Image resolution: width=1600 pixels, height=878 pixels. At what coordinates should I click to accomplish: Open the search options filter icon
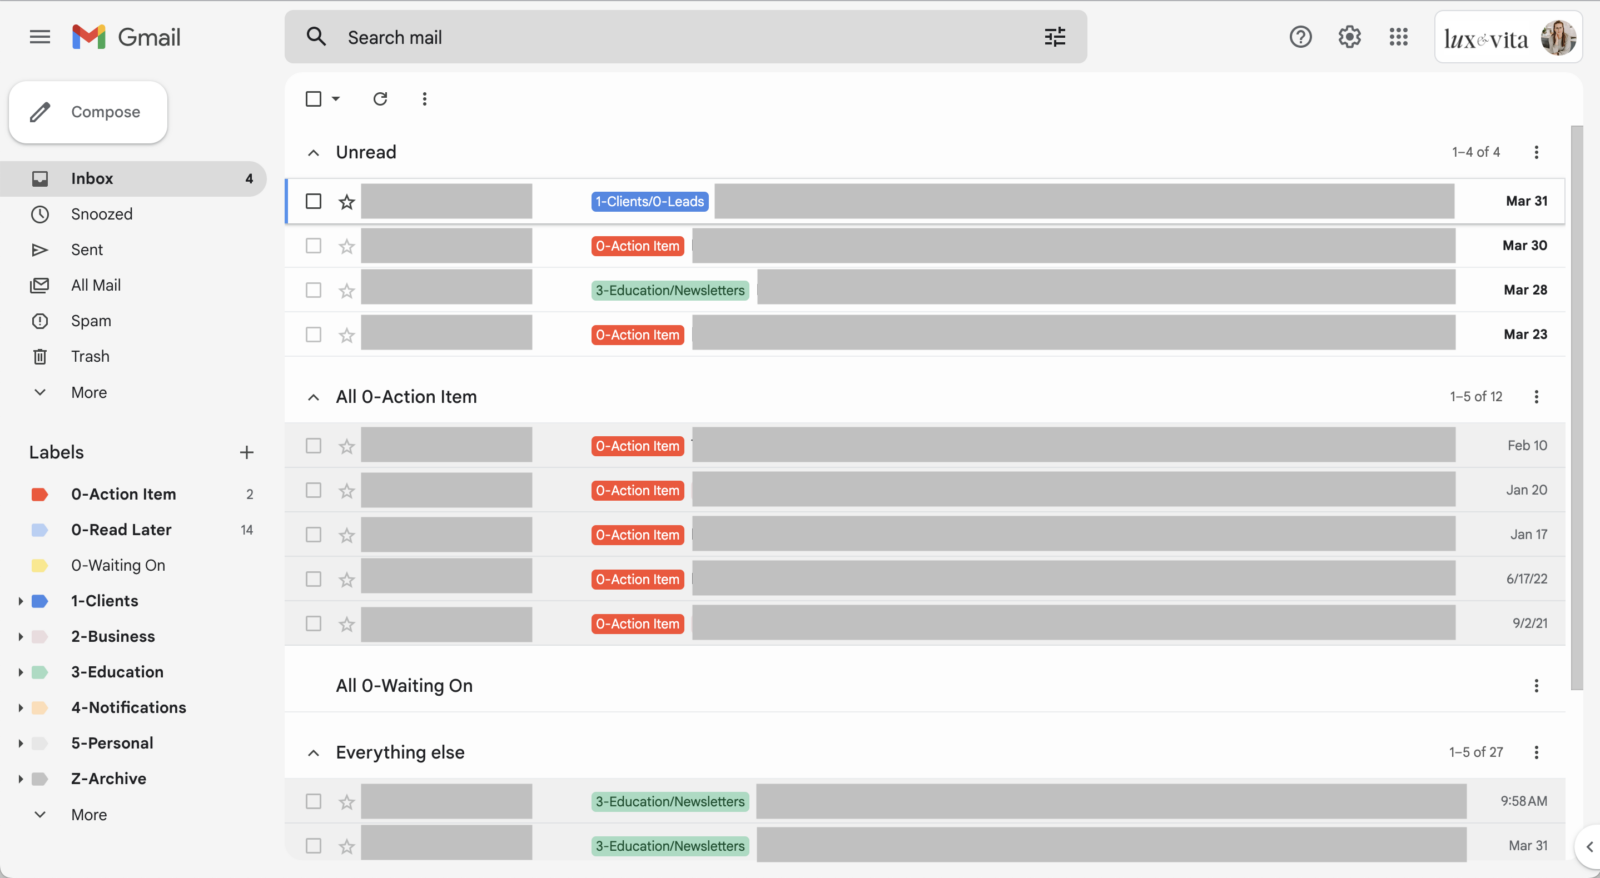coord(1055,37)
